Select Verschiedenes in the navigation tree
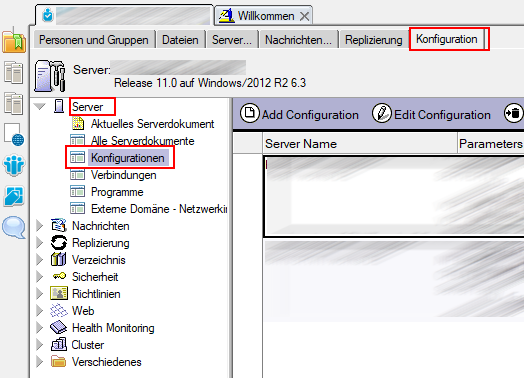 coord(107,362)
